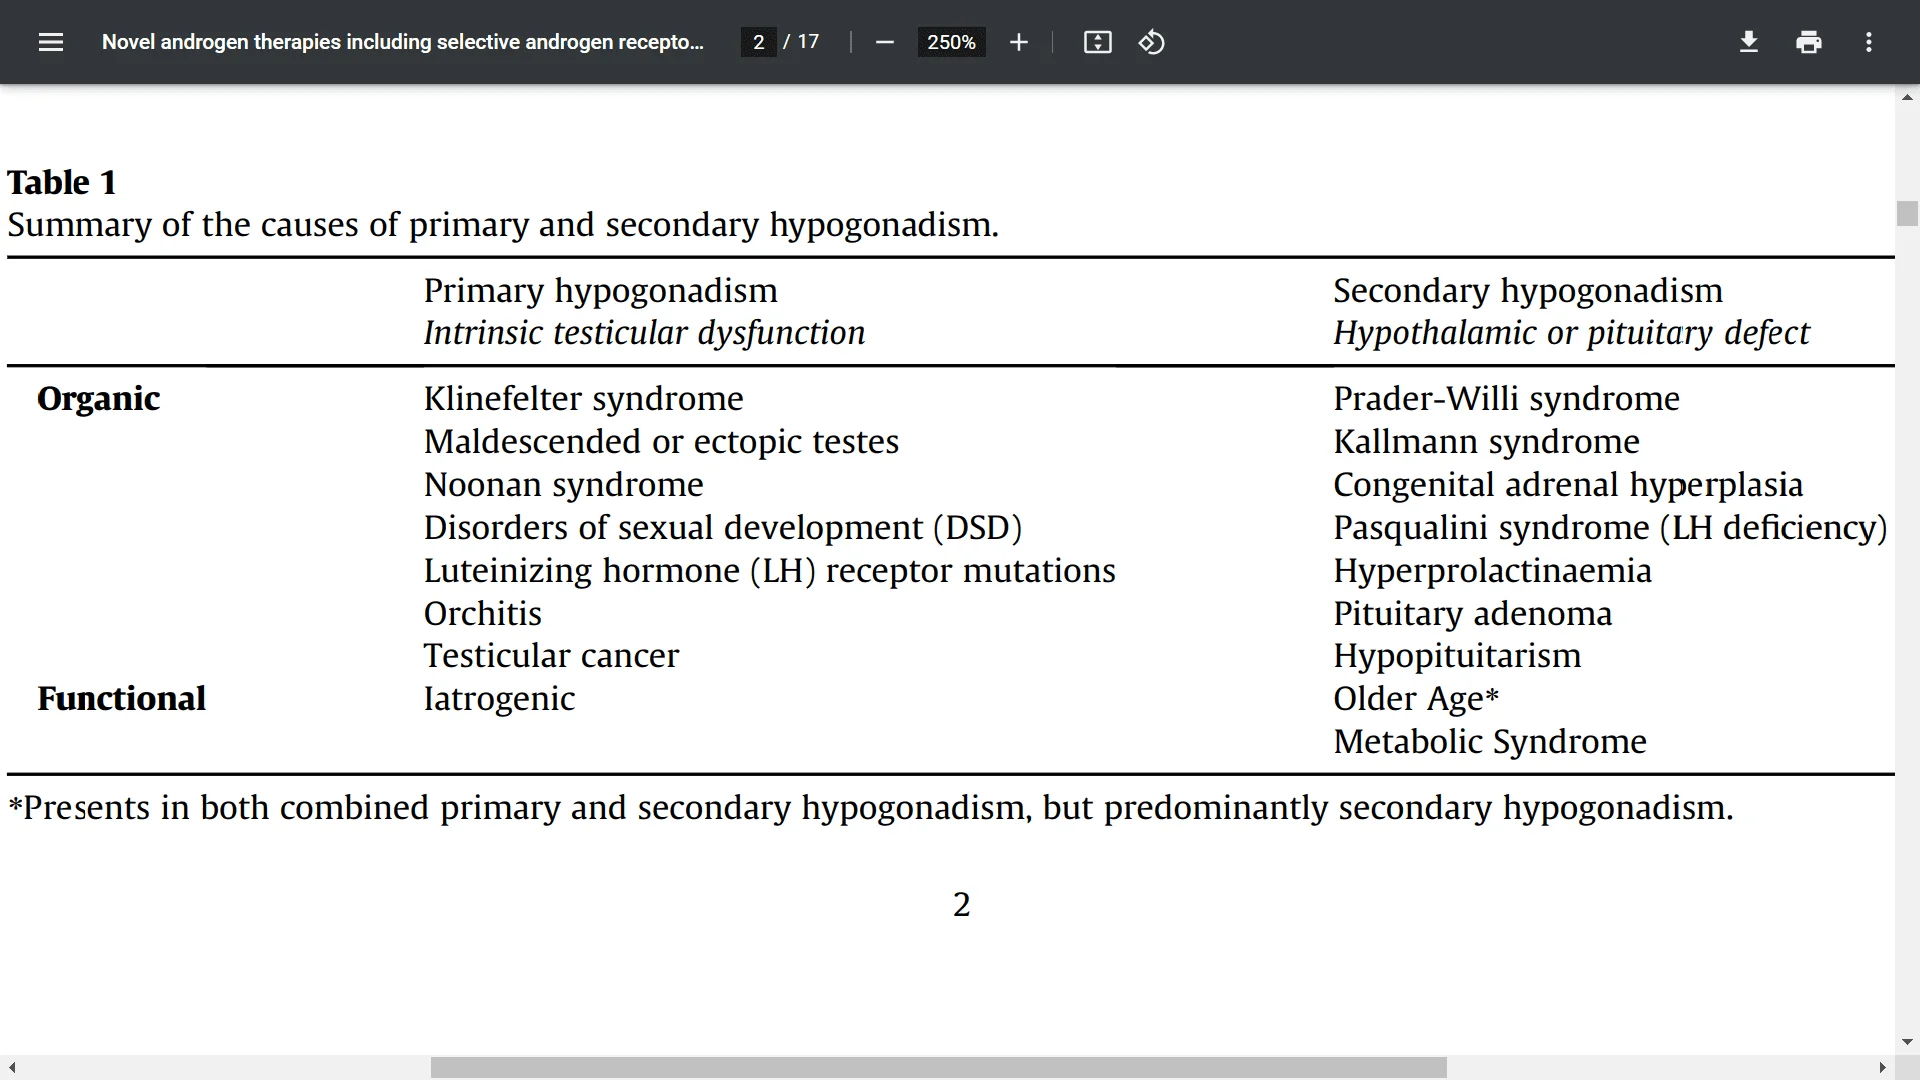Click the scroll left arrow

click(11, 1068)
